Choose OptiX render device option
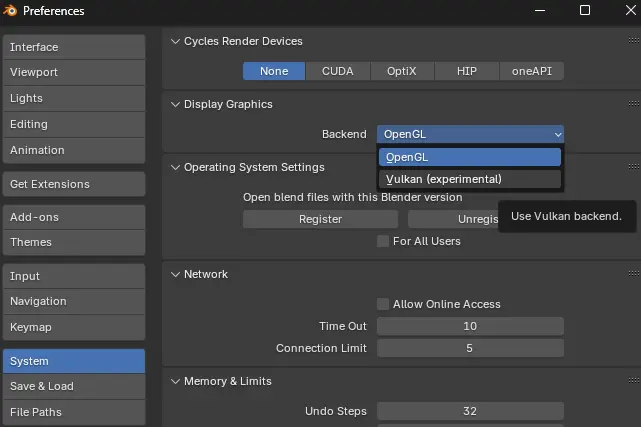641x427 pixels. coord(402,71)
